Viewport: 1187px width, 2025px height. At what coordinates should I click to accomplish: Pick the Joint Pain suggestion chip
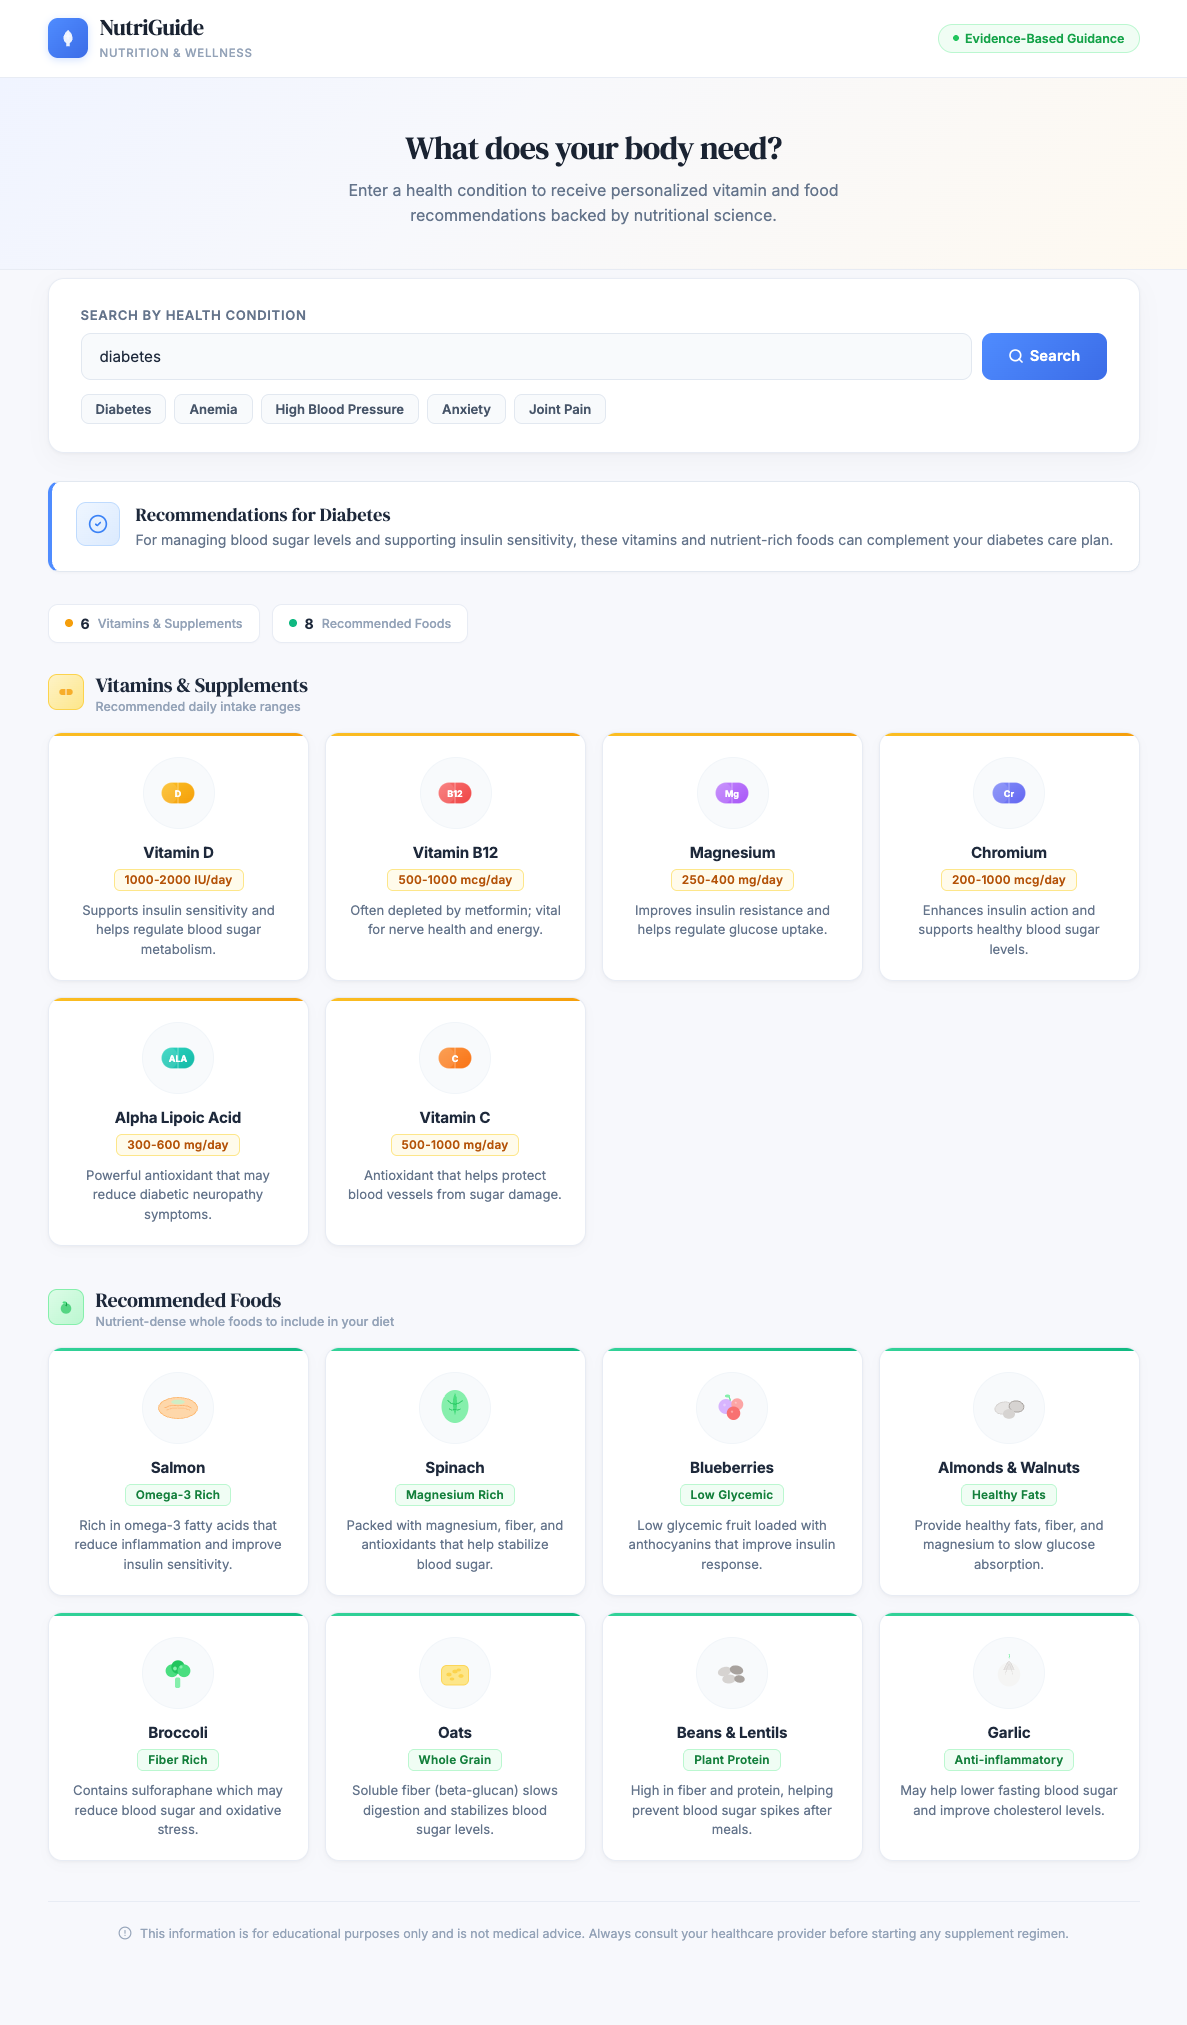click(x=559, y=409)
